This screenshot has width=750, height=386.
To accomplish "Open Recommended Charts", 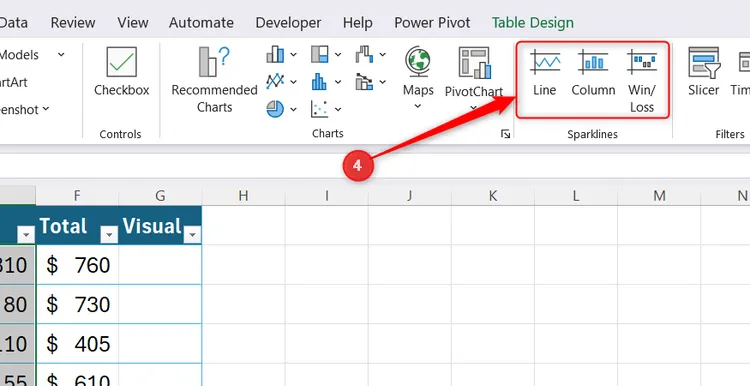I will click(214, 80).
